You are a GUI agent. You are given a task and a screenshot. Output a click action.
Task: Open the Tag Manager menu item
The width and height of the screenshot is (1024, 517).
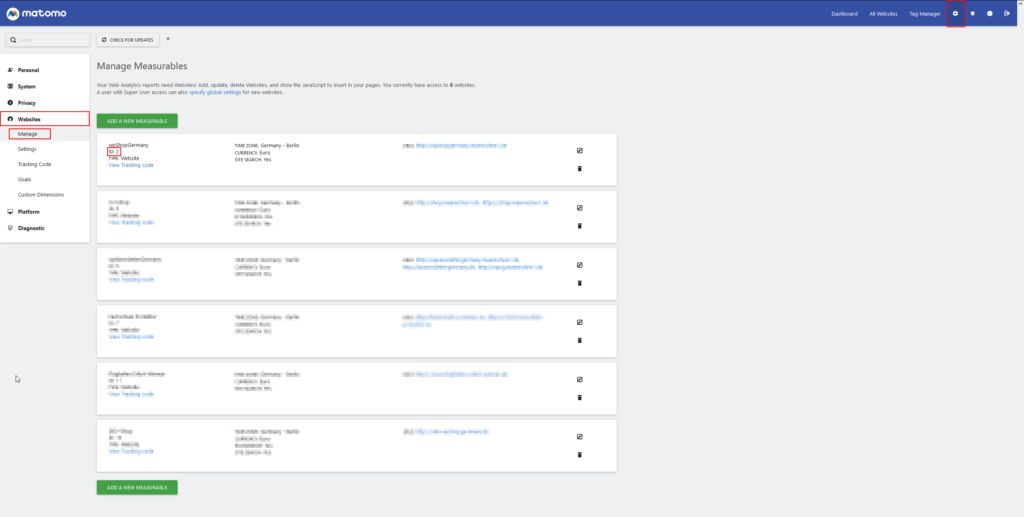point(925,14)
